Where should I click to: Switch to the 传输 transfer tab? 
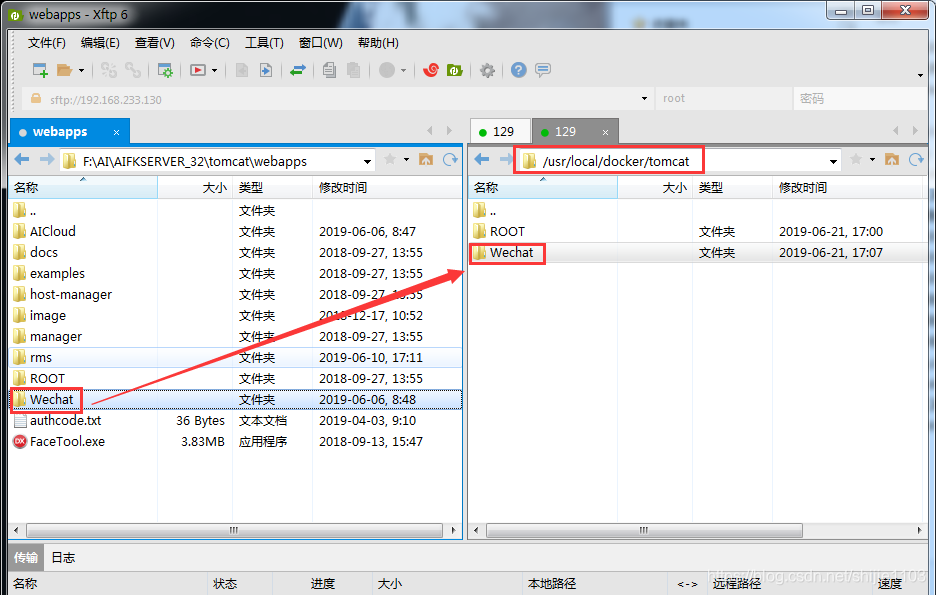(x=26, y=557)
